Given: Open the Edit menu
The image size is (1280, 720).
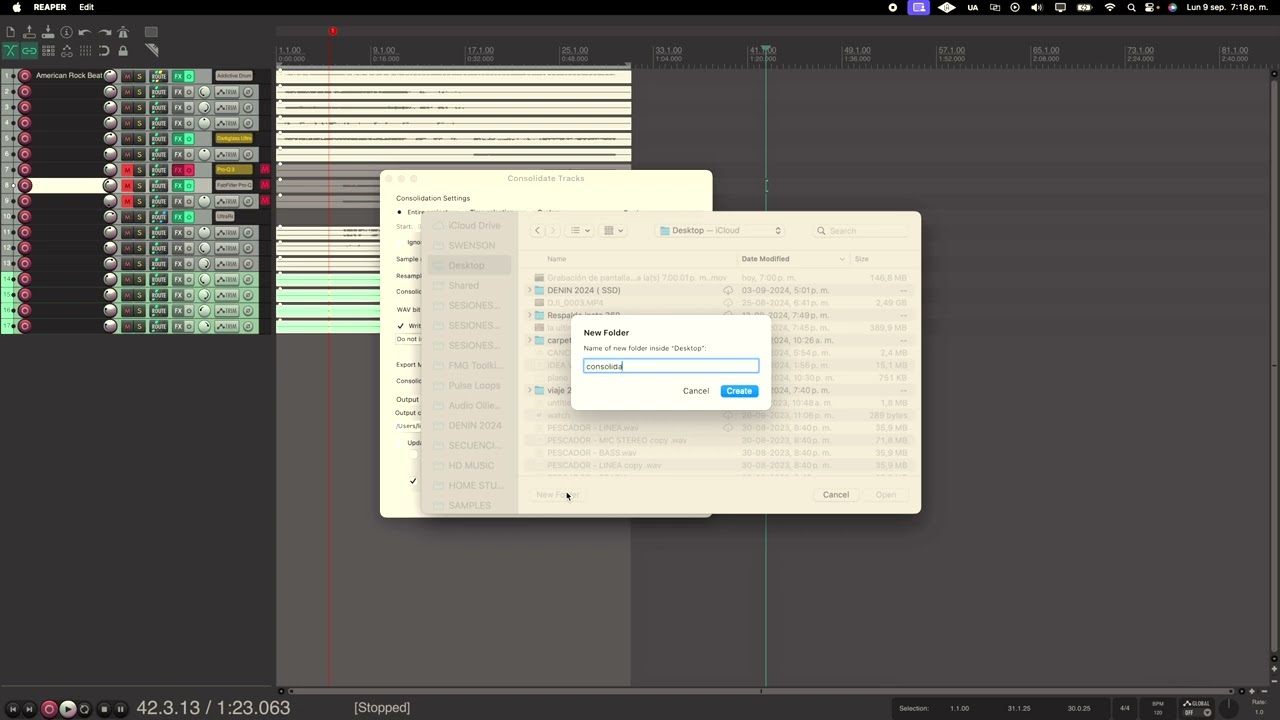Looking at the screenshot, I should 87,7.
